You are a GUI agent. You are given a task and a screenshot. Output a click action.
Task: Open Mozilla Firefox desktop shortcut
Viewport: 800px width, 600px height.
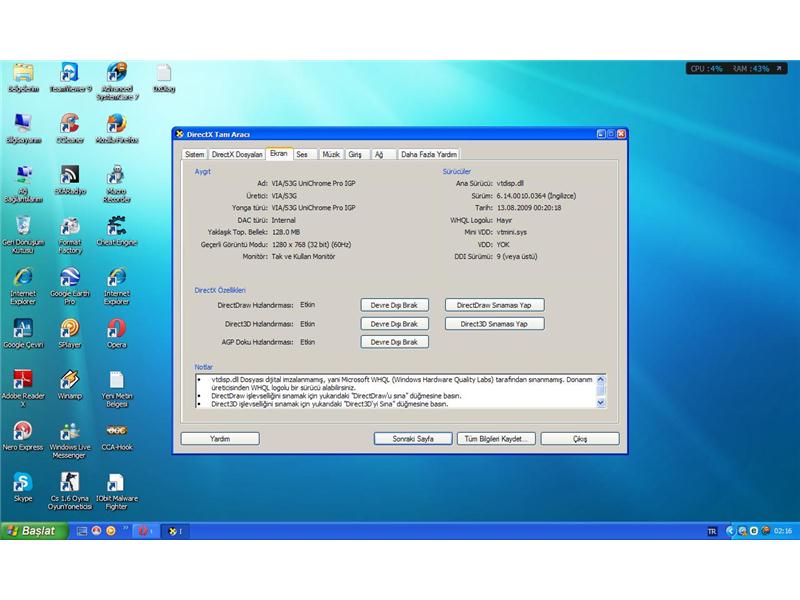pos(117,128)
